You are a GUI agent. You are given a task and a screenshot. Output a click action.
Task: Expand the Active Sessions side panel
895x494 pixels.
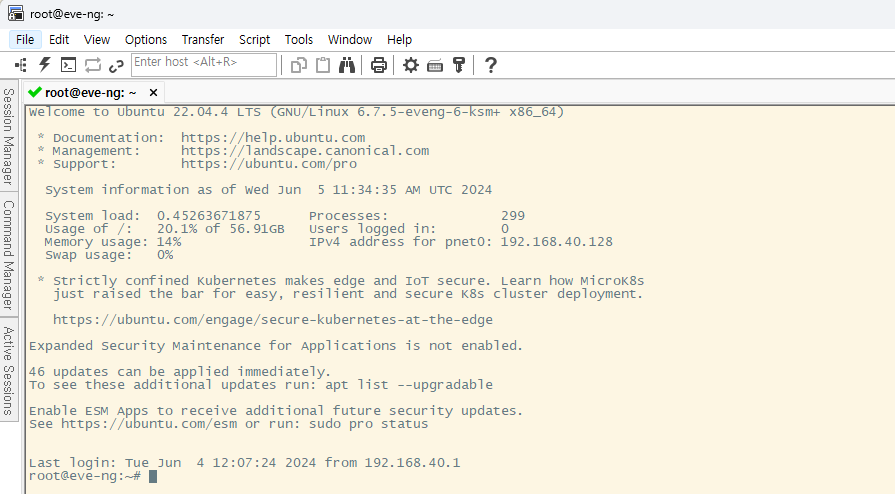pyautogui.click(x=9, y=370)
